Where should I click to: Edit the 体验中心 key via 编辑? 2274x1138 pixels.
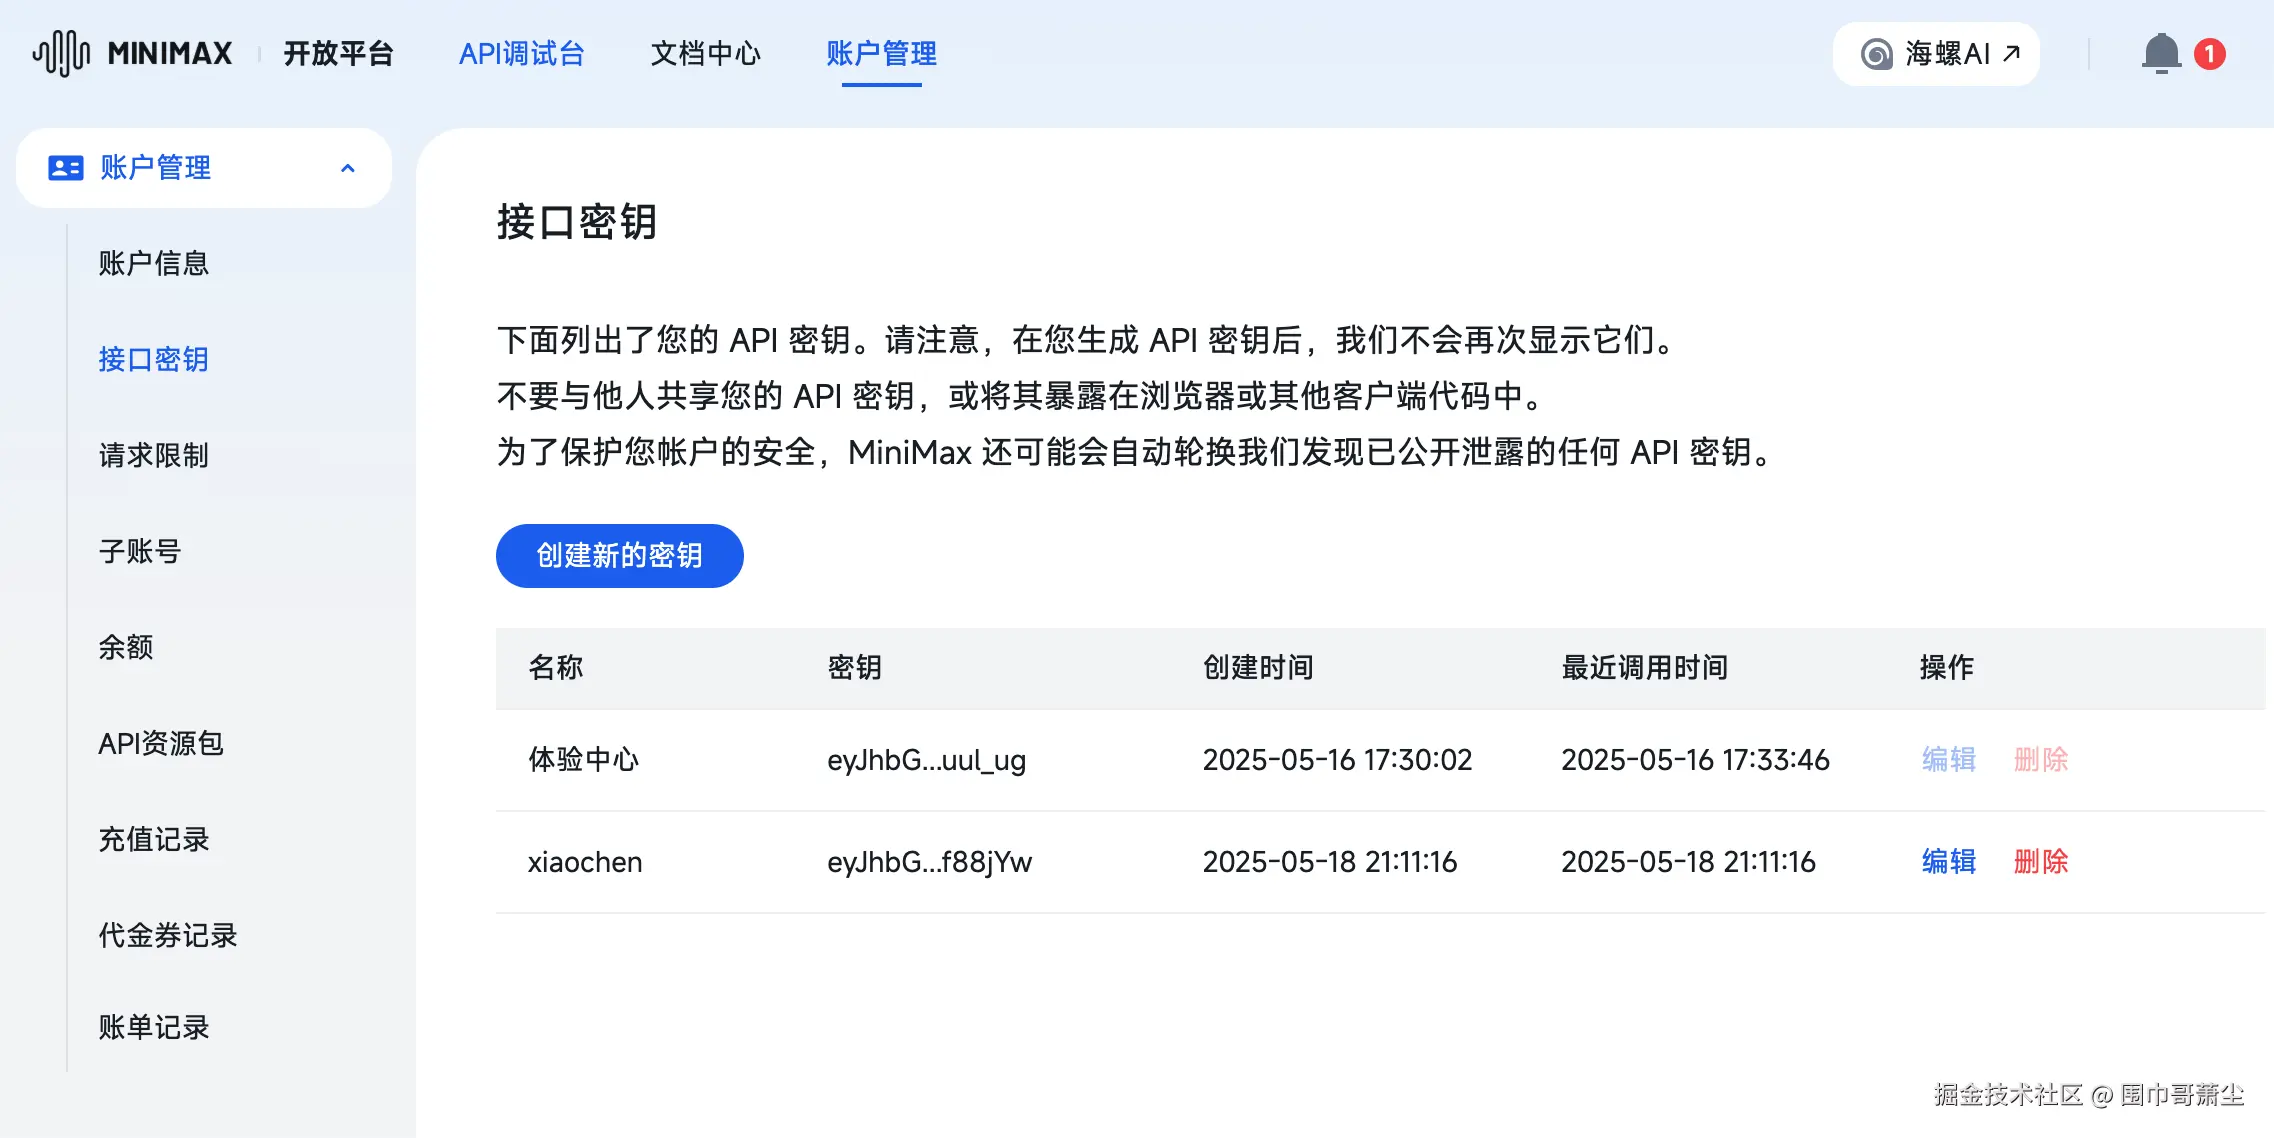pos(1948,759)
